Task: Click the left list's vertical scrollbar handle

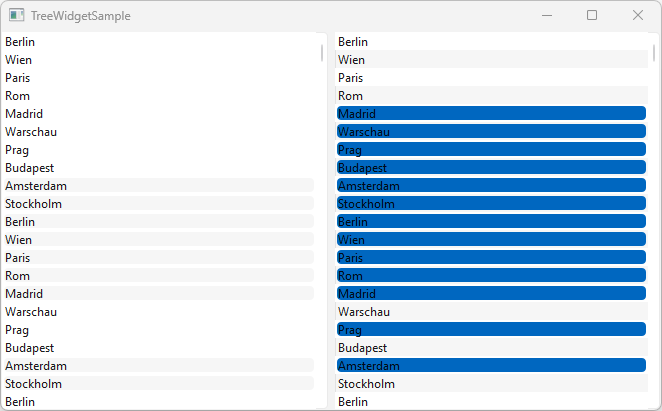Action: pos(321,53)
